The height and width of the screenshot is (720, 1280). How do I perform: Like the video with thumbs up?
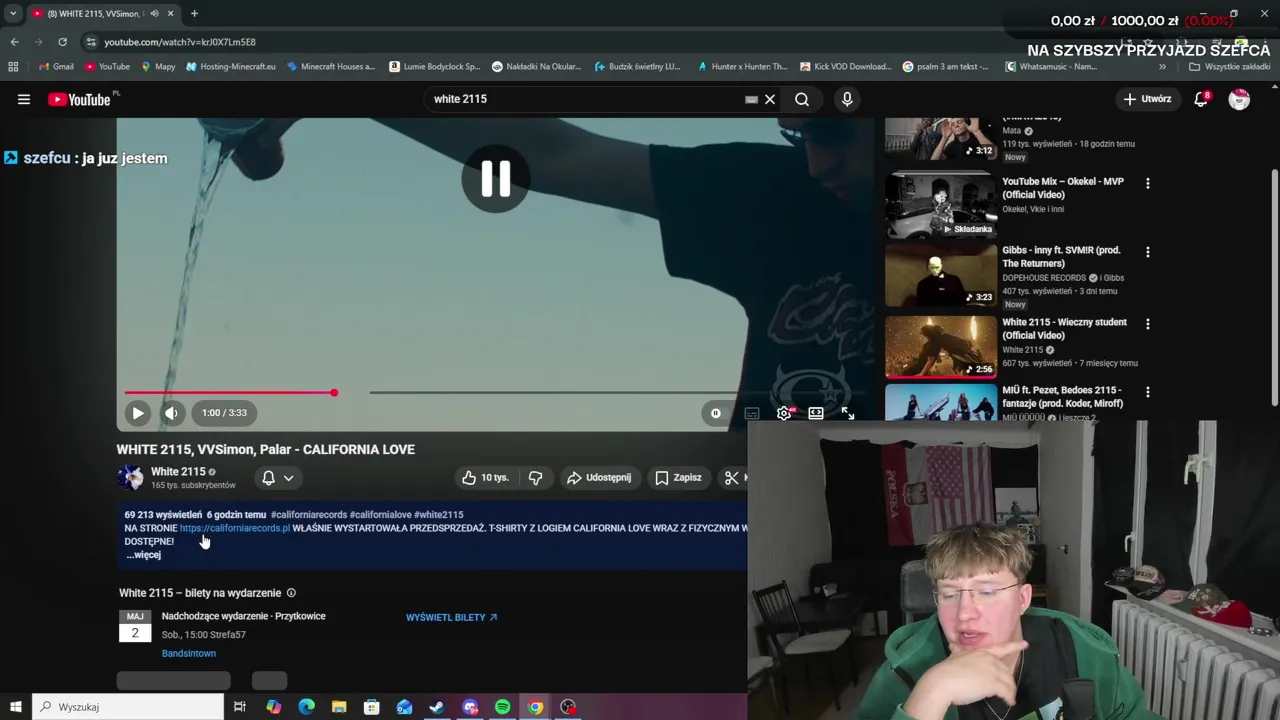(486, 478)
